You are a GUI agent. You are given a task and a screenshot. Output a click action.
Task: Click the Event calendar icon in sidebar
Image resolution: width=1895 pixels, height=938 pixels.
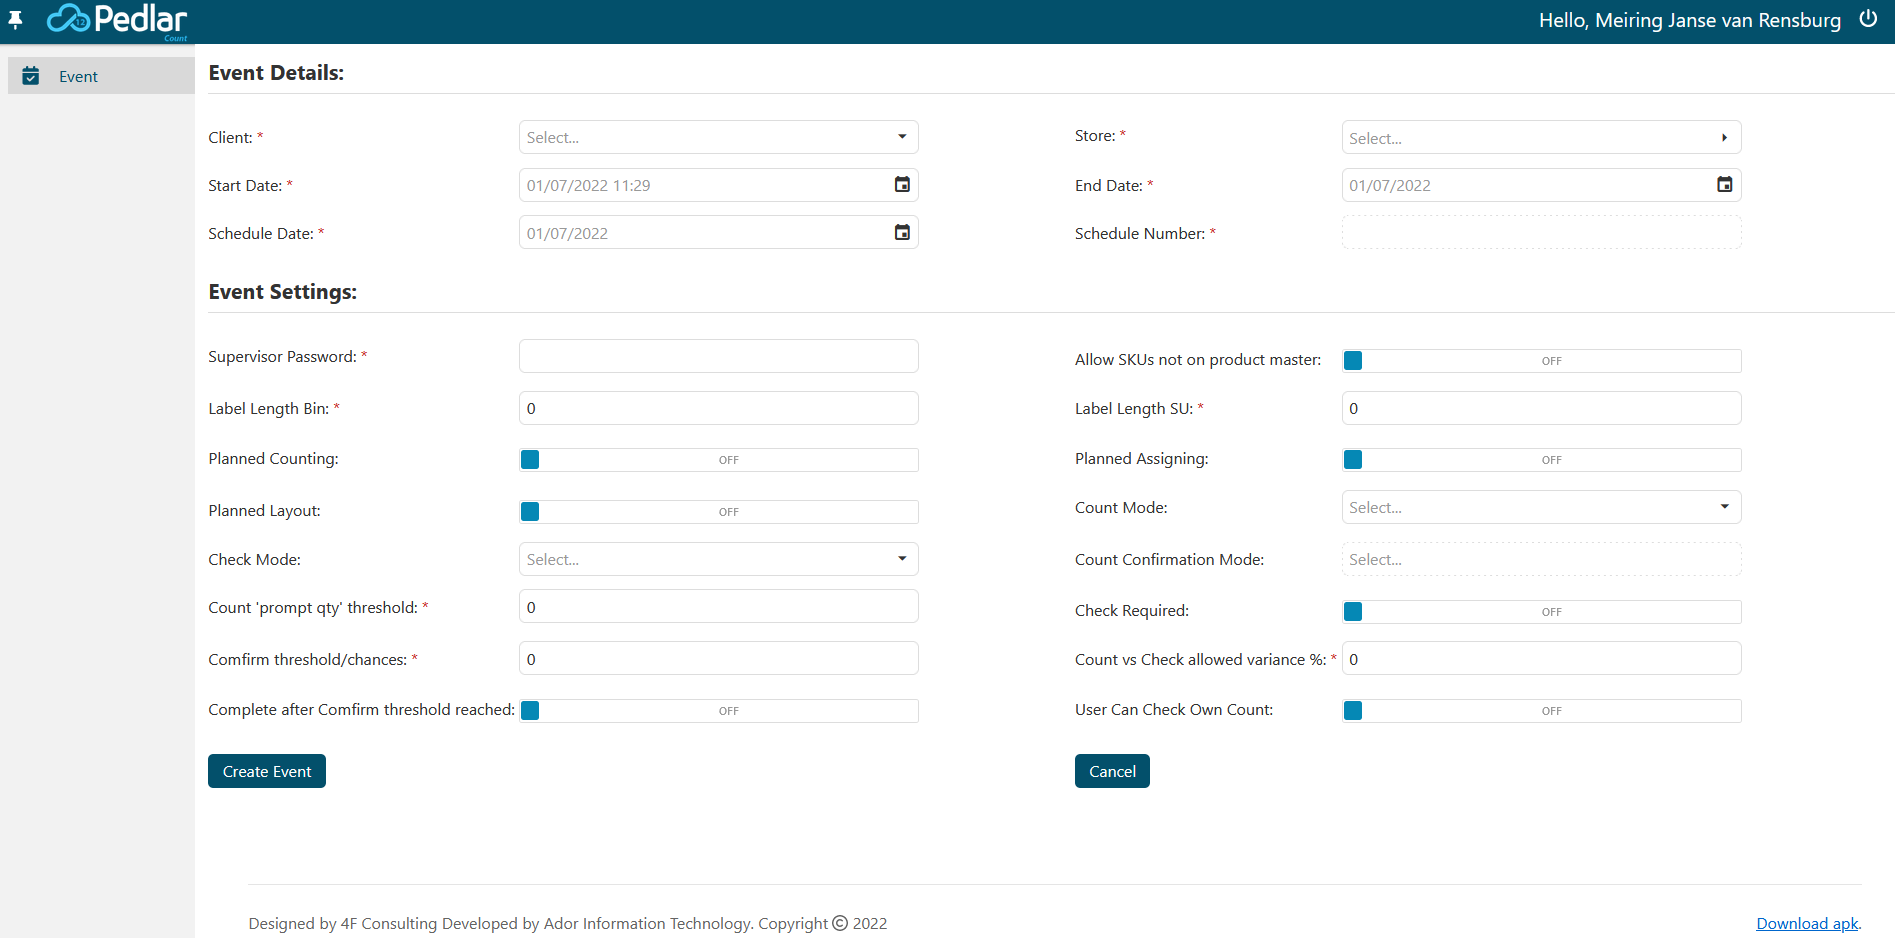(31, 76)
